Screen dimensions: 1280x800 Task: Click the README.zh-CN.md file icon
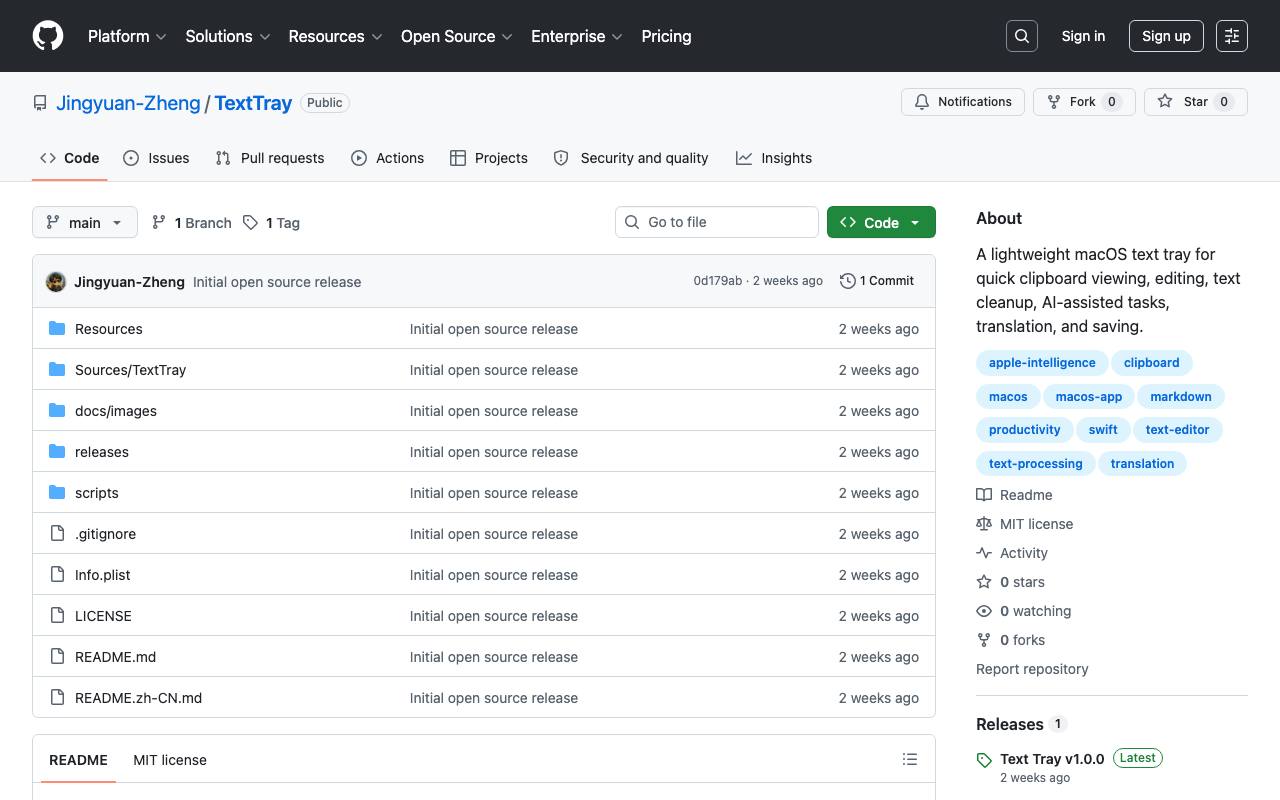pyautogui.click(x=57, y=698)
